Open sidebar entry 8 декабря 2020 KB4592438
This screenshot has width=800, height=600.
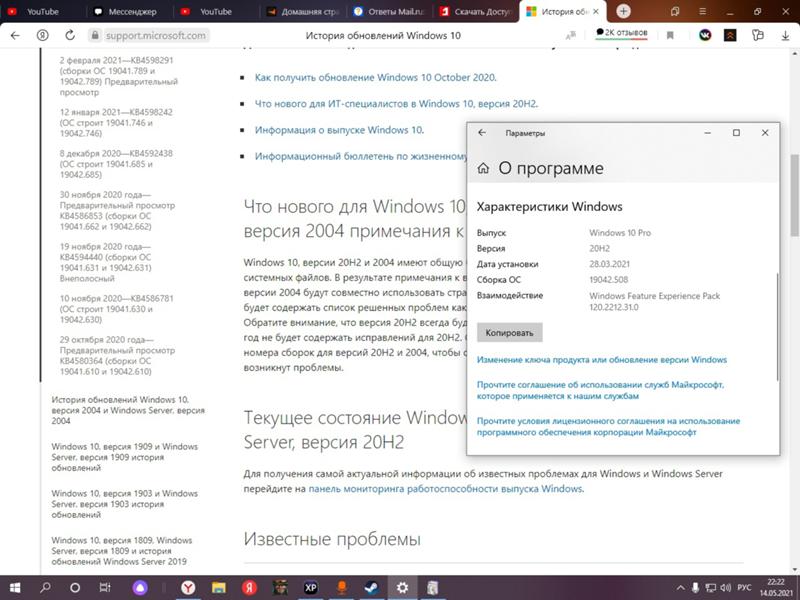pos(116,164)
